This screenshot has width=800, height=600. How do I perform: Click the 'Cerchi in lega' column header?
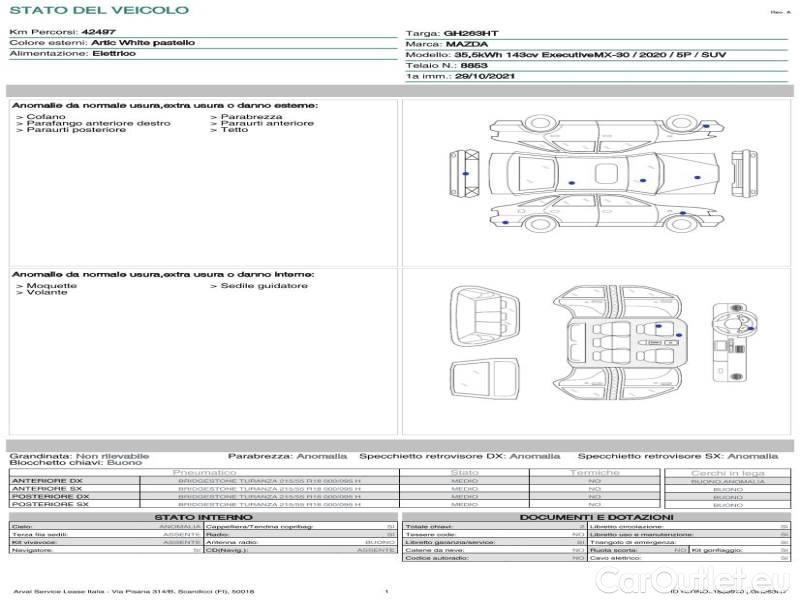point(727,472)
